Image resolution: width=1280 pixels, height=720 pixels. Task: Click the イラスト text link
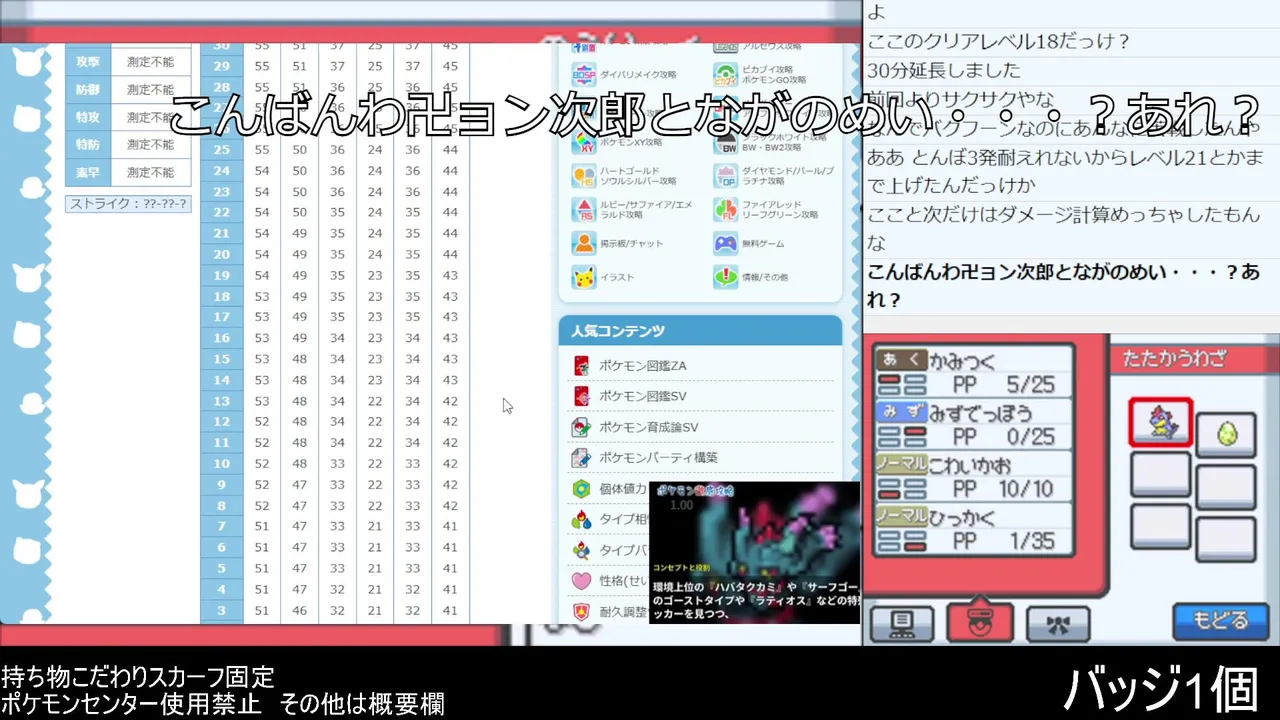pyautogui.click(x=616, y=278)
